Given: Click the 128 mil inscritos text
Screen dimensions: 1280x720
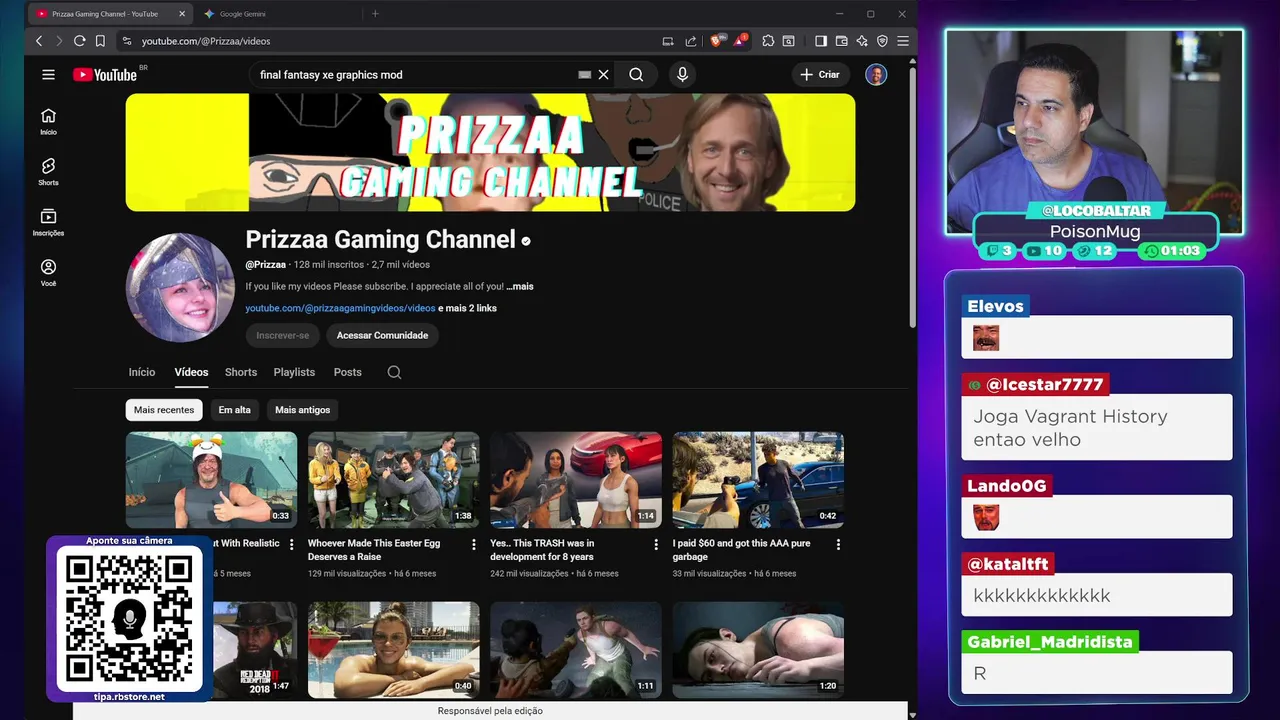Looking at the screenshot, I should tap(329, 265).
